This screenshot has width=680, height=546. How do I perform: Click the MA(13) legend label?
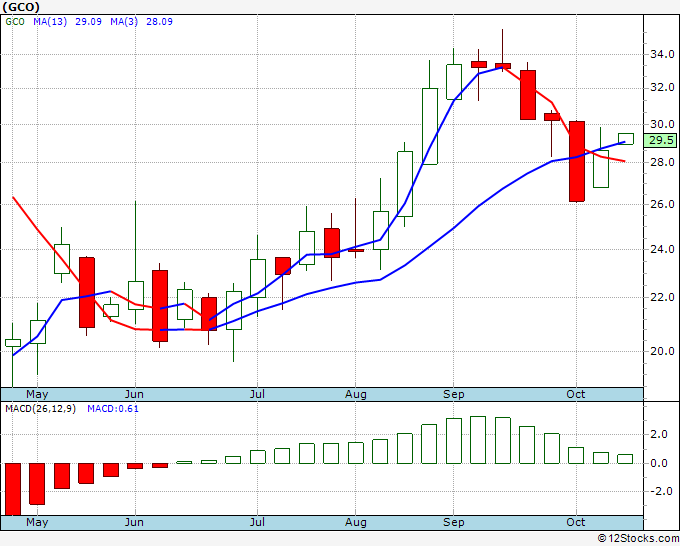click(x=50, y=22)
